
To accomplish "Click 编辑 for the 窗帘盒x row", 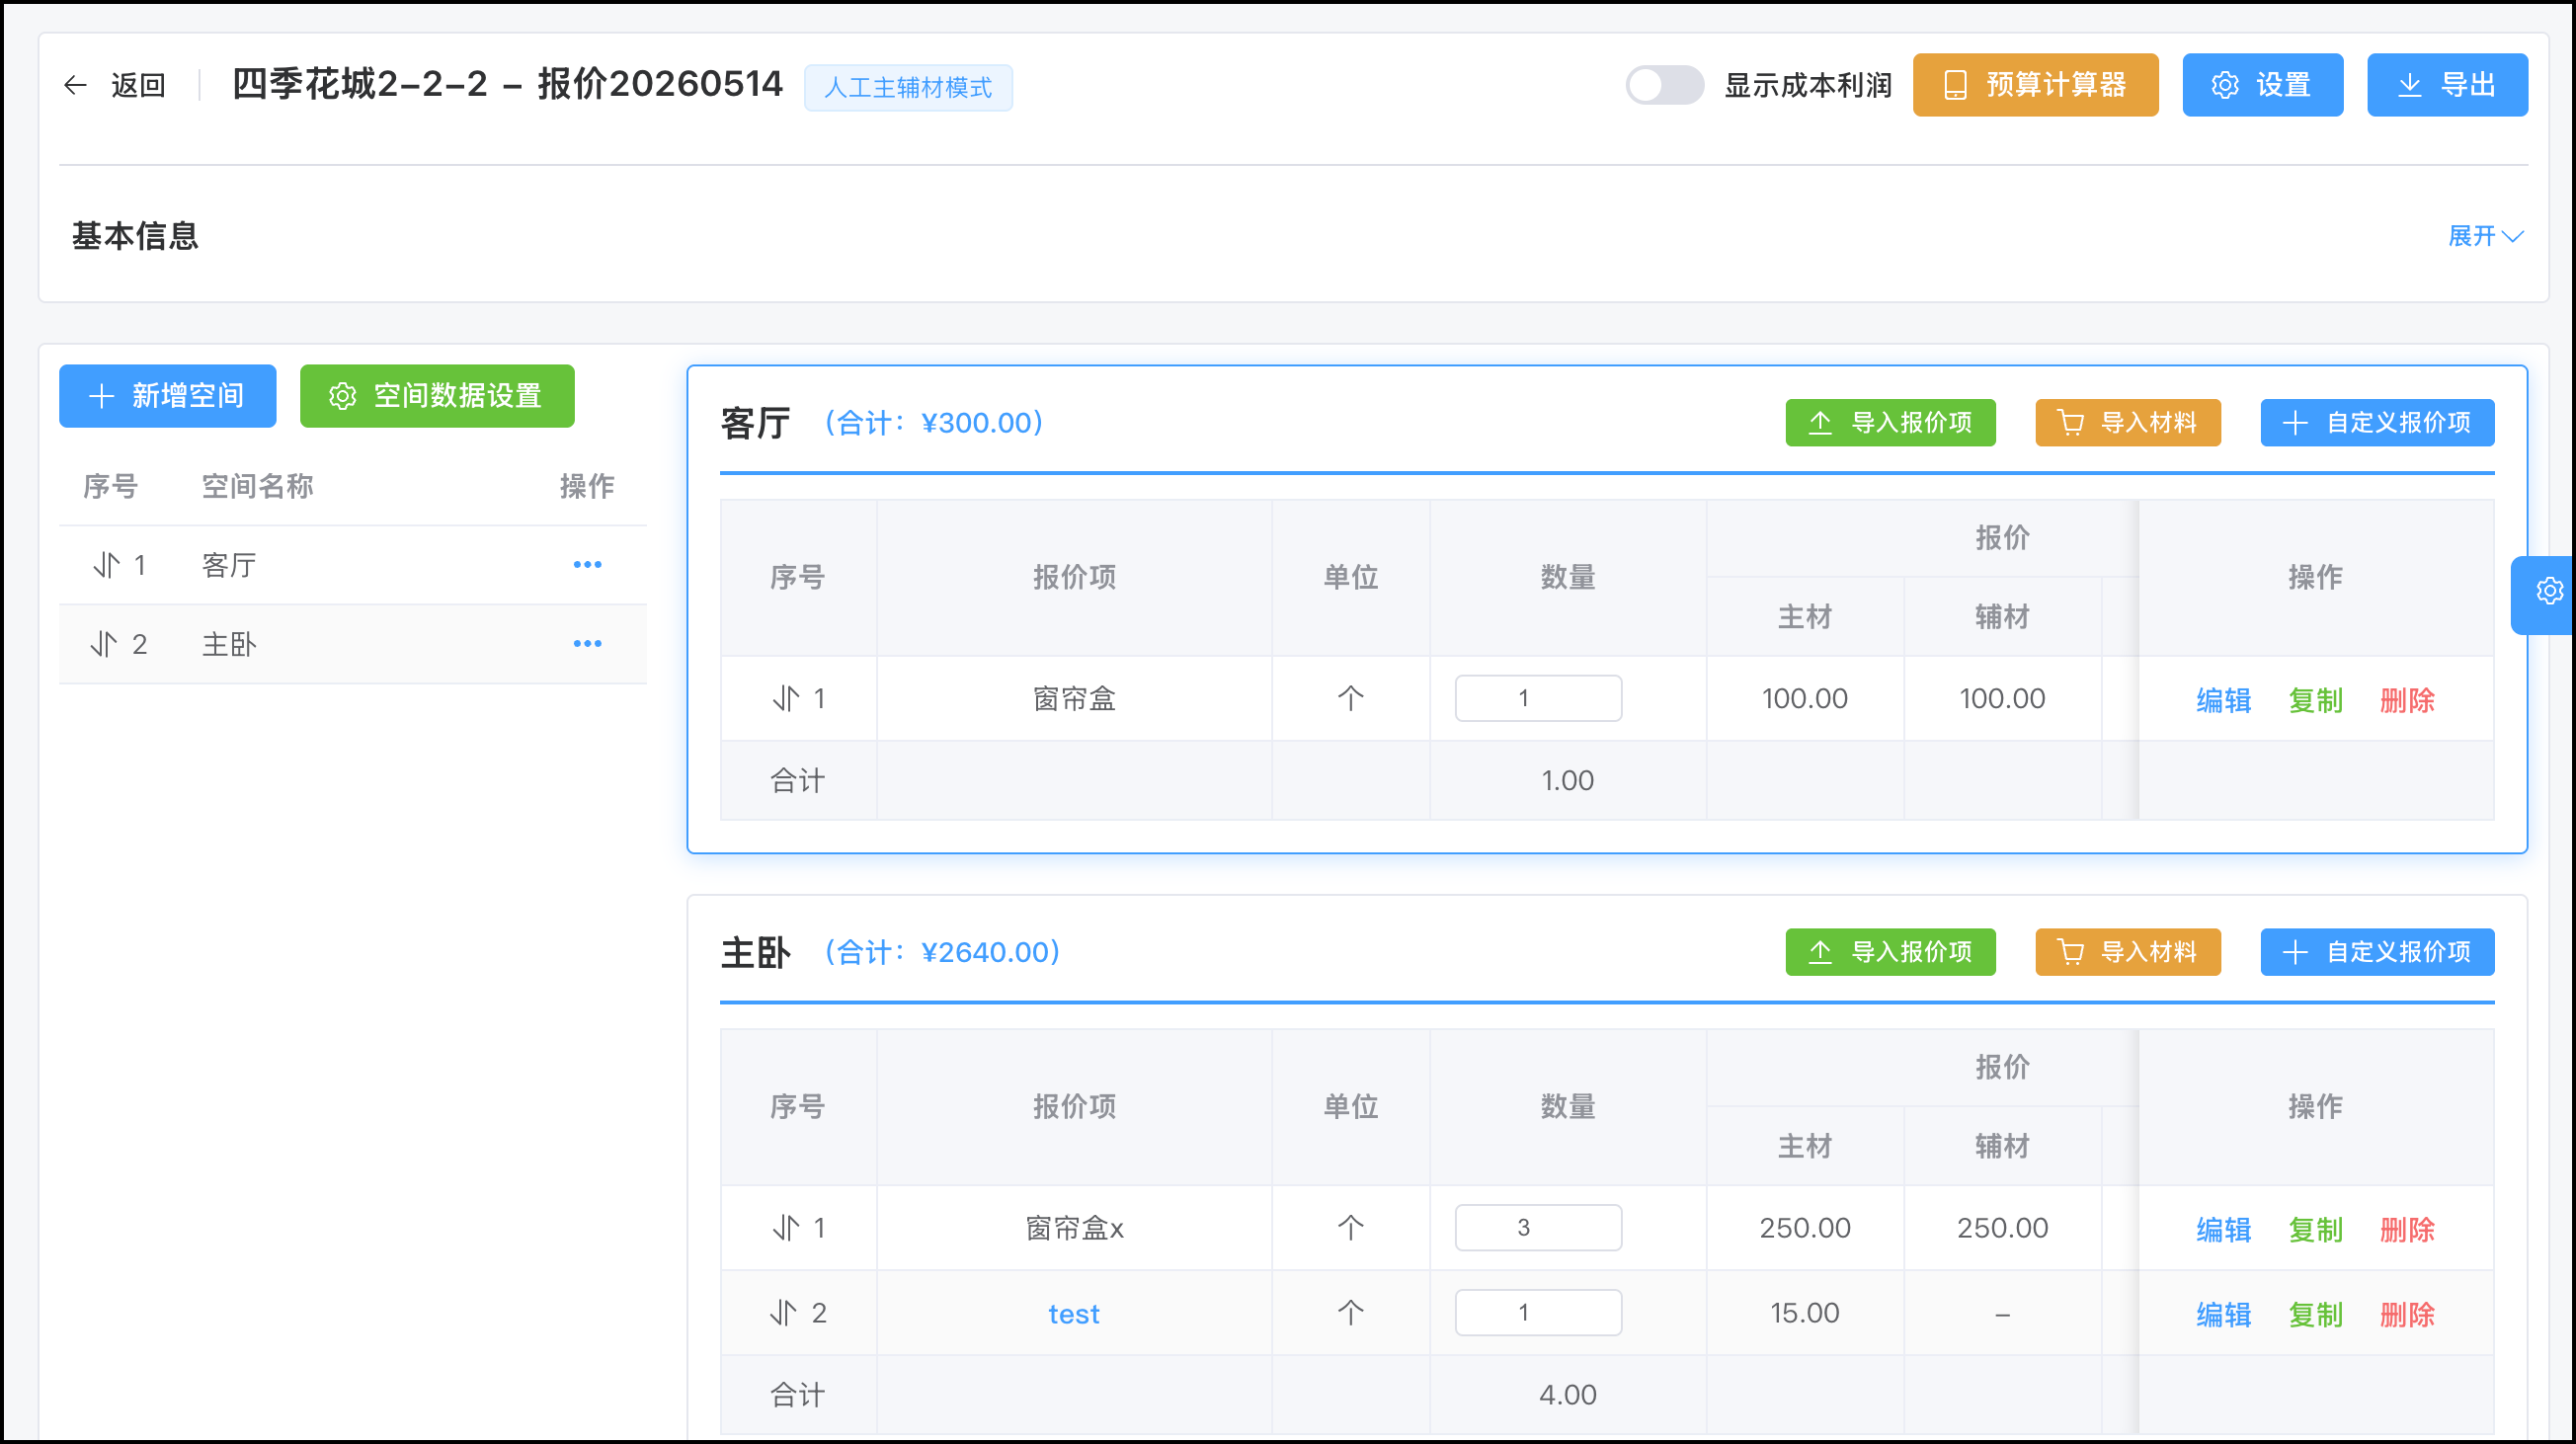I will coord(2223,1229).
